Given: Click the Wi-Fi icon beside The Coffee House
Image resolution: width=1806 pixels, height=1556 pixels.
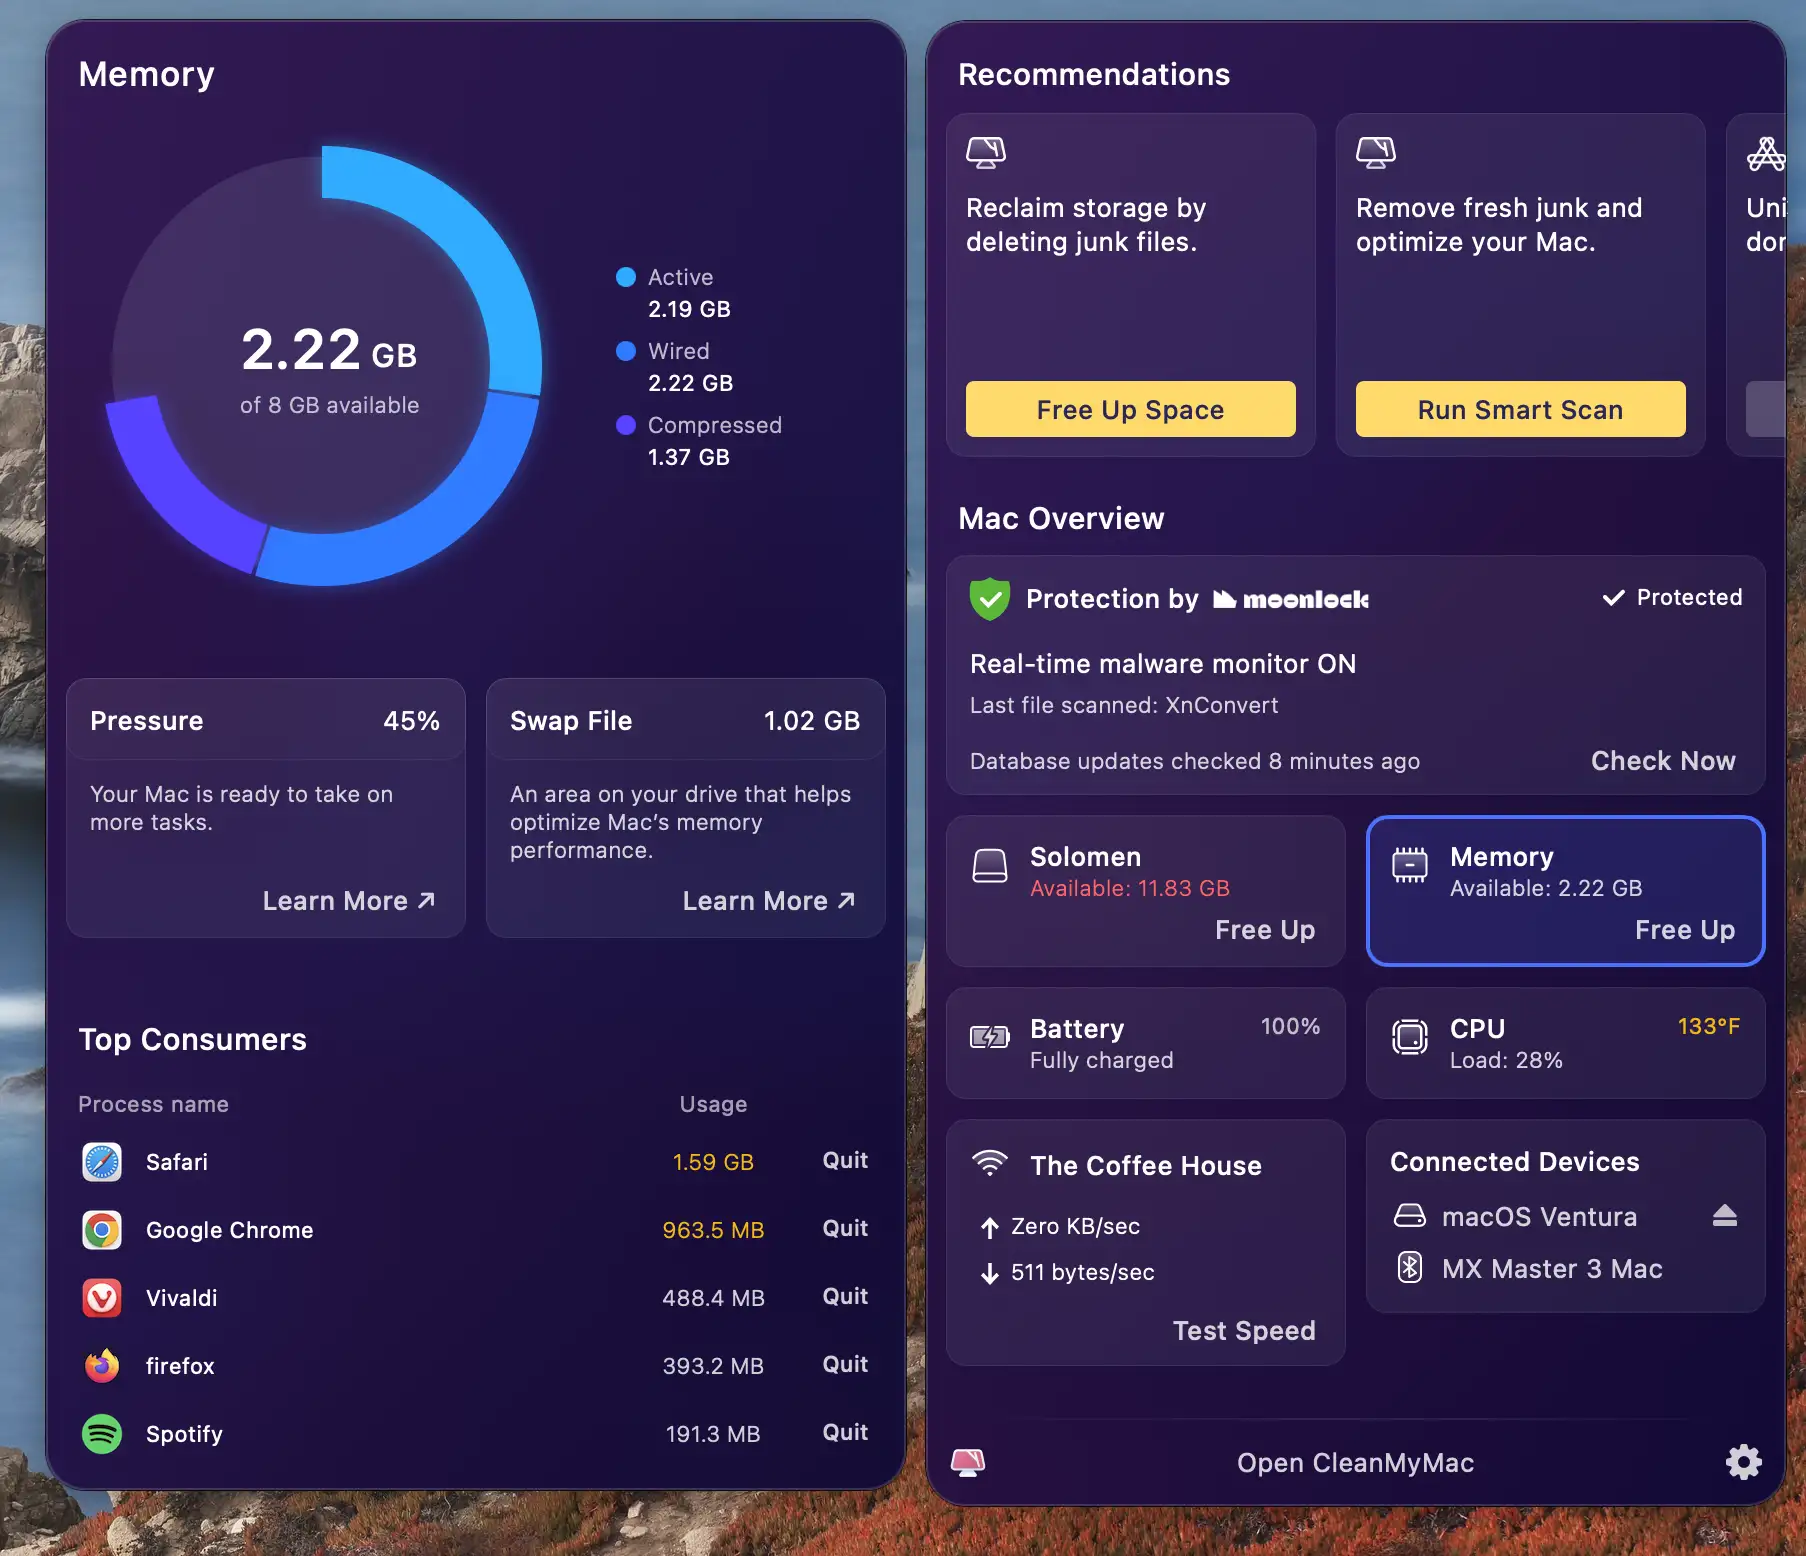Looking at the screenshot, I should pyautogui.click(x=990, y=1162).
